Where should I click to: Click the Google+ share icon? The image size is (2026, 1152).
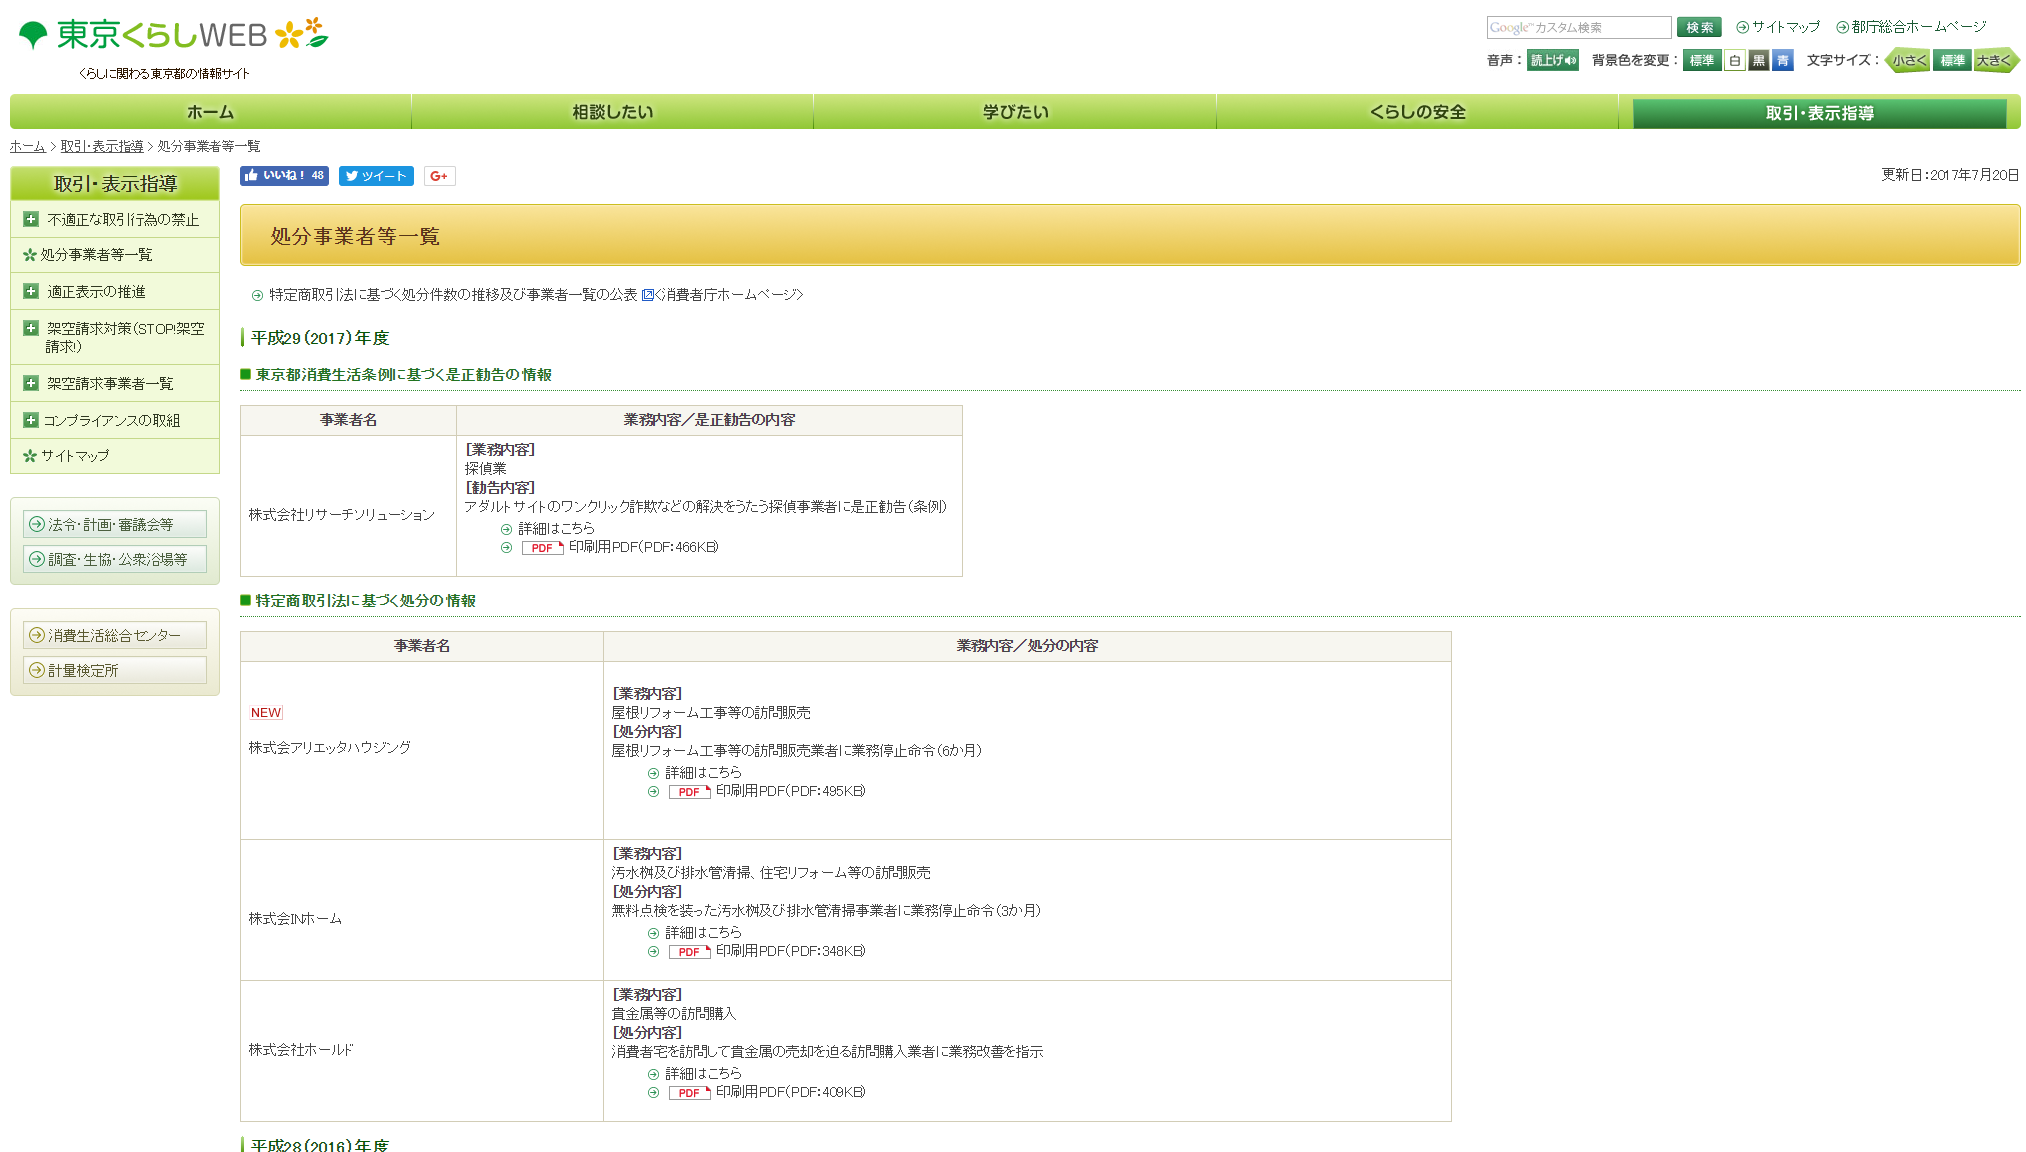point(439,176)
